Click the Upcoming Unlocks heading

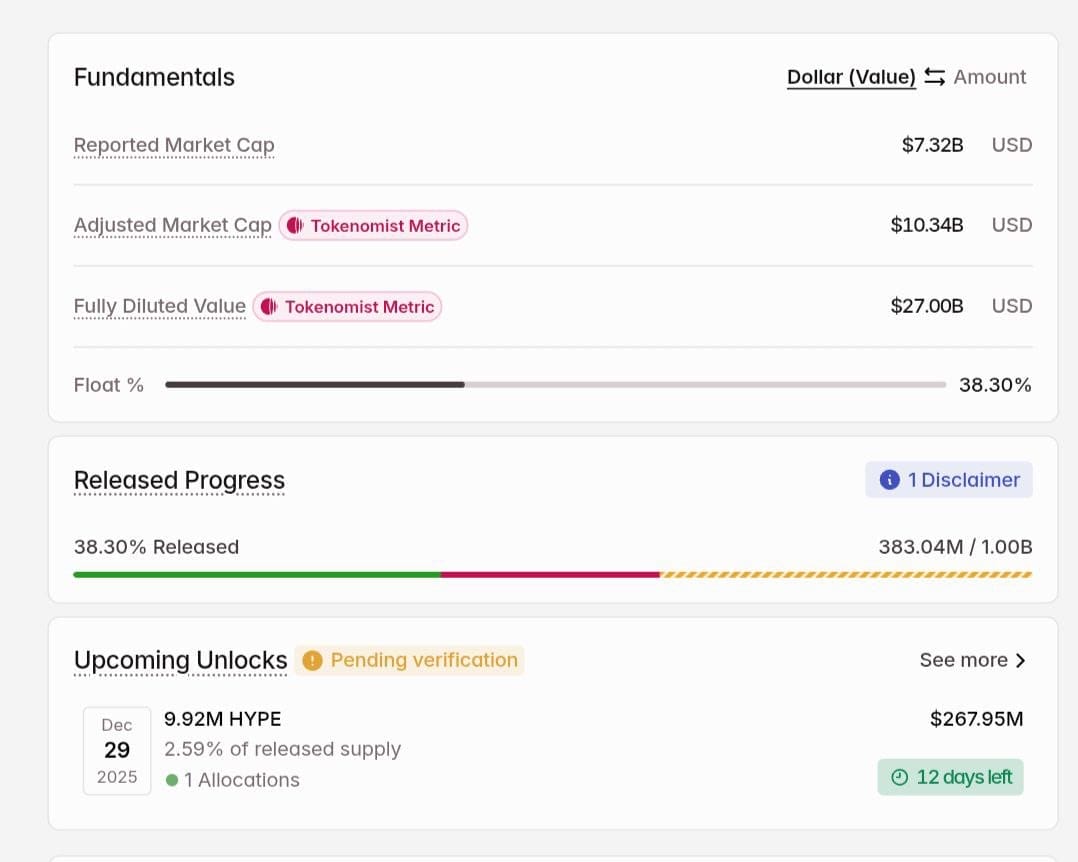tap(180, 660)
